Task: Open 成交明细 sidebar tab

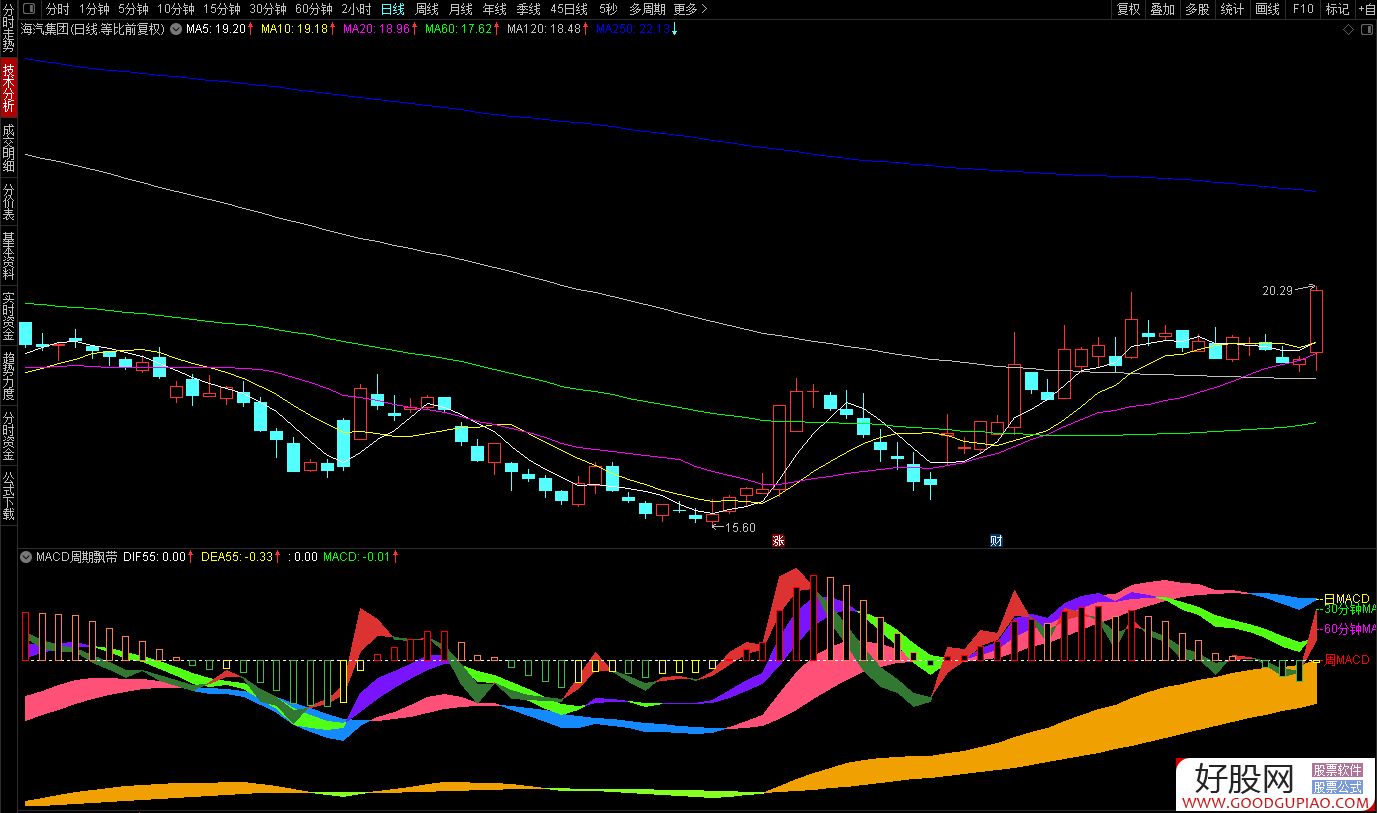Action: tap(8, 148)
